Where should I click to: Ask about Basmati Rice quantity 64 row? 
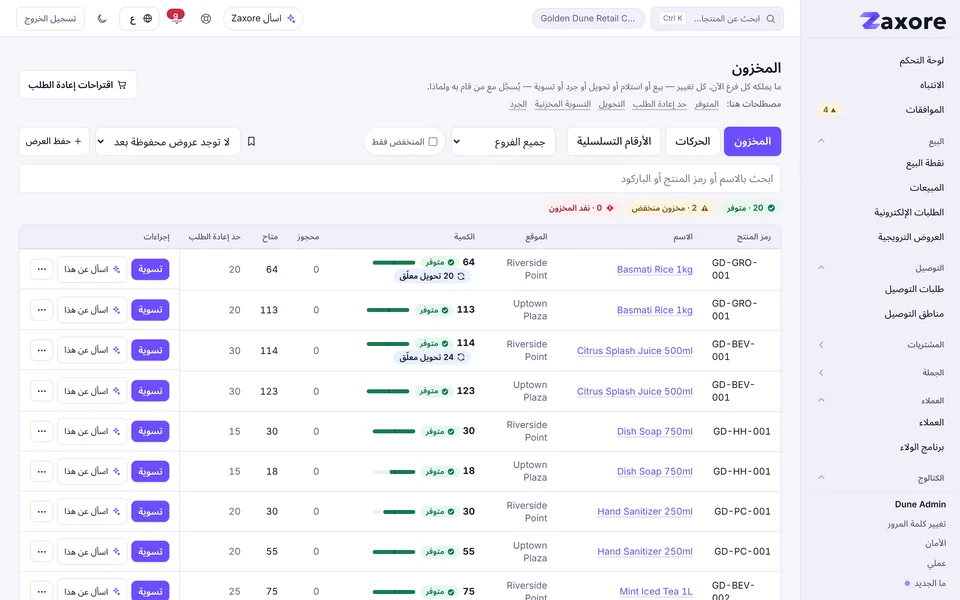click(x=92, y=269)
